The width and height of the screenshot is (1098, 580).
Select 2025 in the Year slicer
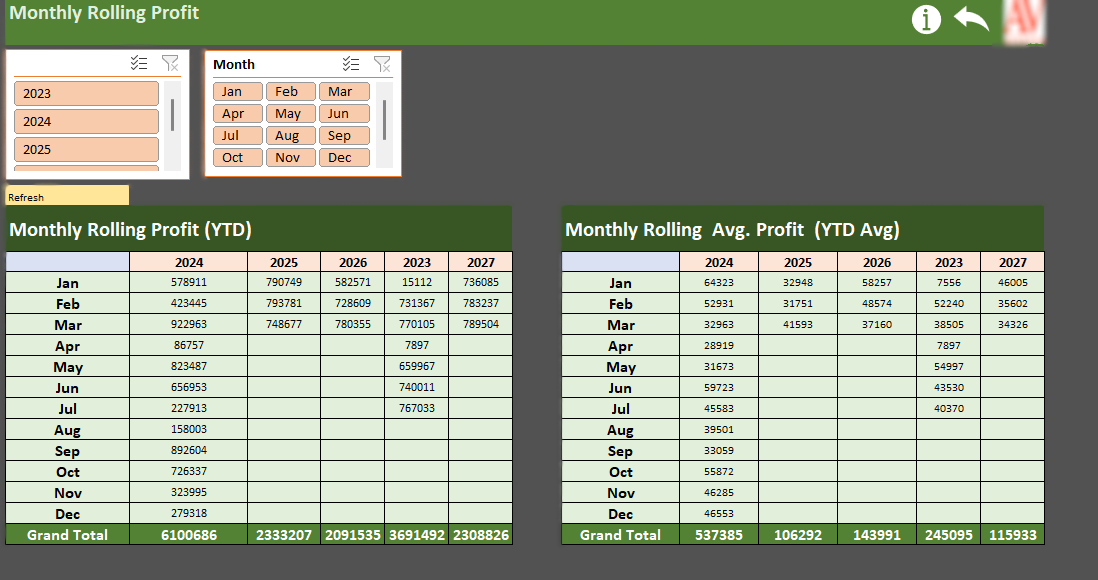86,149
